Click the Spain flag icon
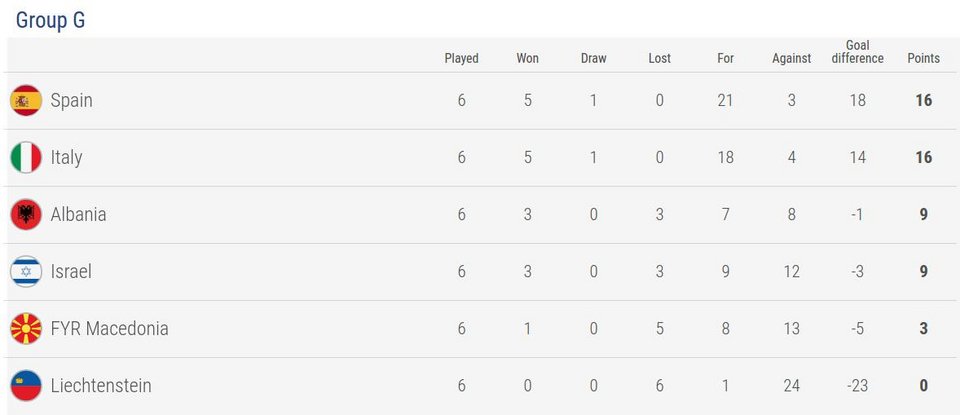 pos(26,100)
